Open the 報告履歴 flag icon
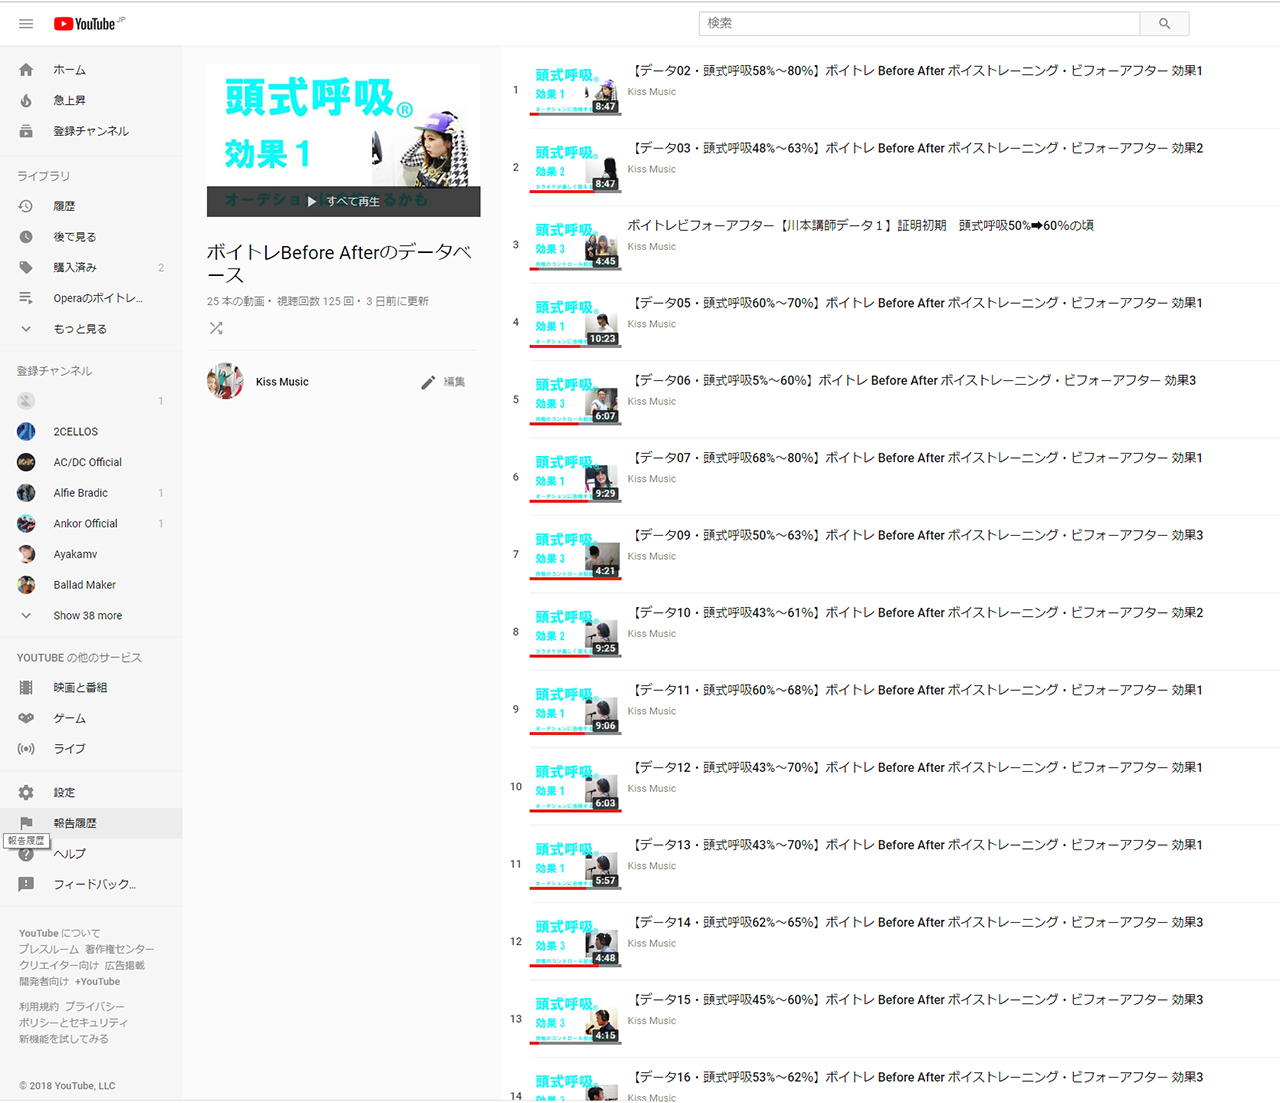The image size is (1280, 1103). tap(26, 823)
